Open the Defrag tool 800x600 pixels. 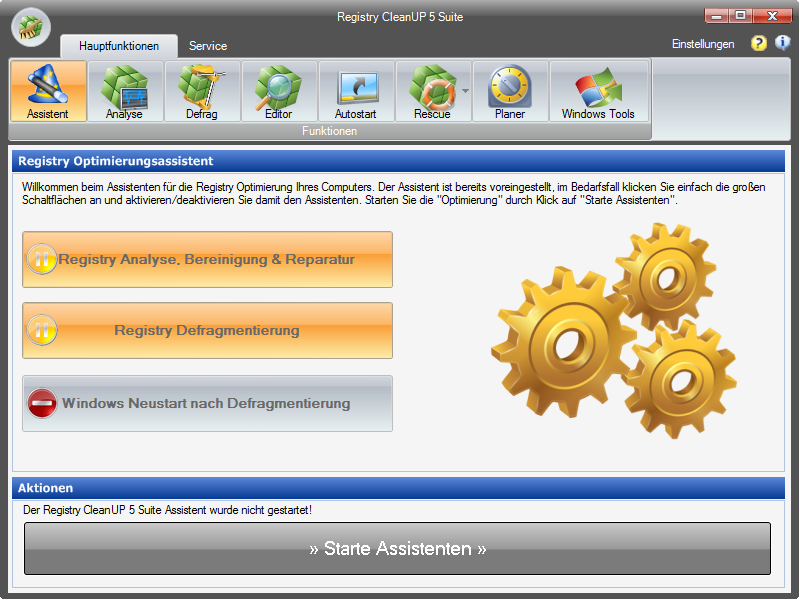201,91
